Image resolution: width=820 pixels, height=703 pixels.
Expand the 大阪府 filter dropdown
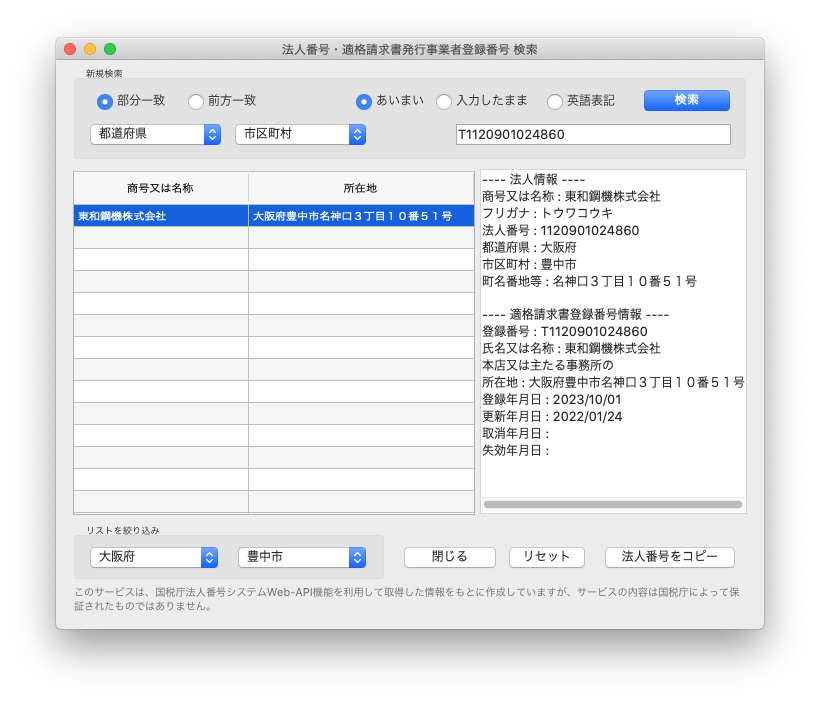[154, 557]
